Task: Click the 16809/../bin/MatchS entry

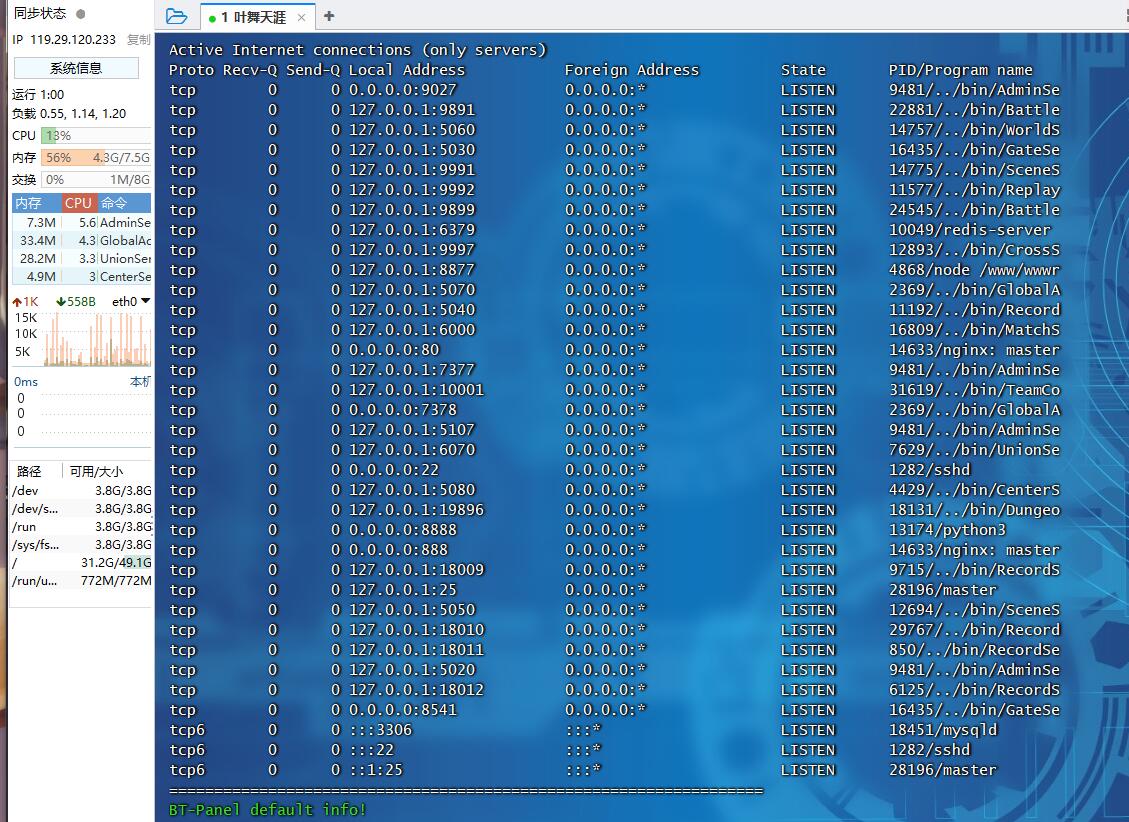Action: pos(974,330)
